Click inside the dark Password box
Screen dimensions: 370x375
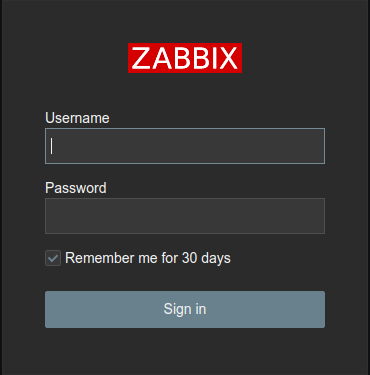tap(185, 216)
